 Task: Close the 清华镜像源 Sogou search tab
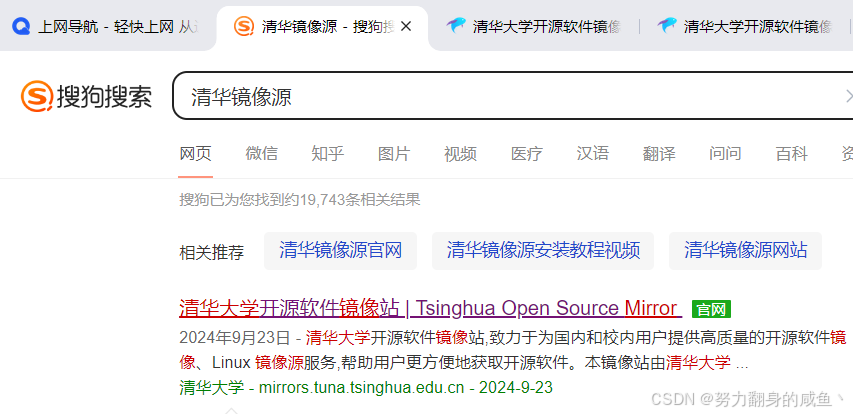(x=406, y=26)
